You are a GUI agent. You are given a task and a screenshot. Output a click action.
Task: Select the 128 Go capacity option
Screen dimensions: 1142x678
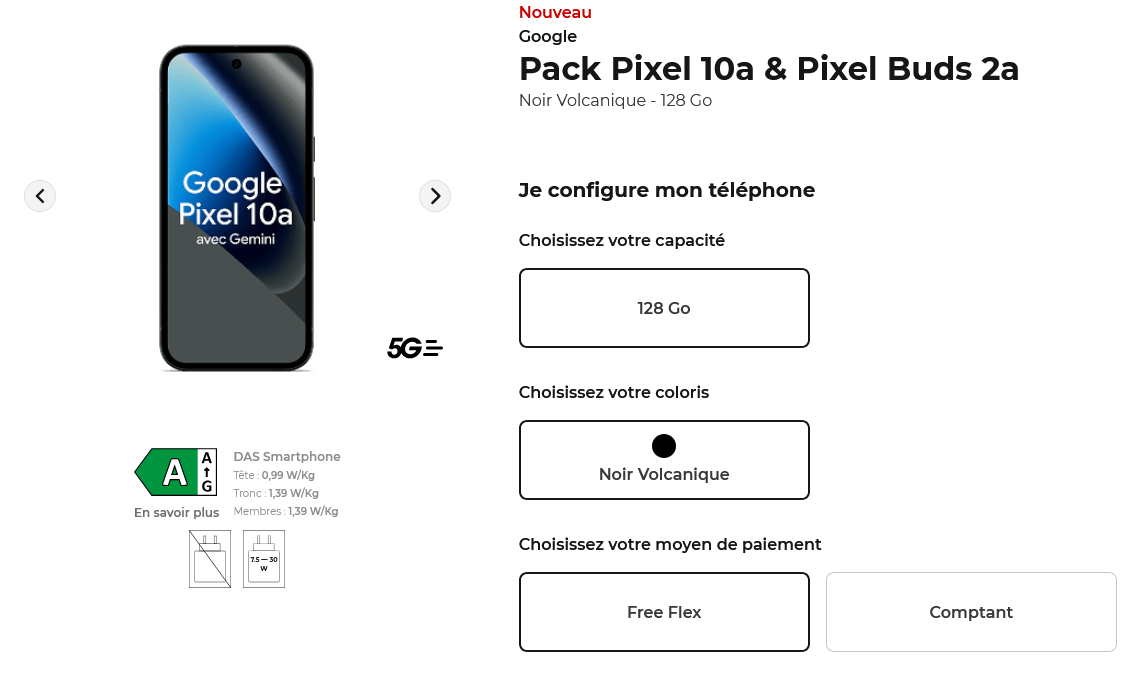click(x=664, y=308)
